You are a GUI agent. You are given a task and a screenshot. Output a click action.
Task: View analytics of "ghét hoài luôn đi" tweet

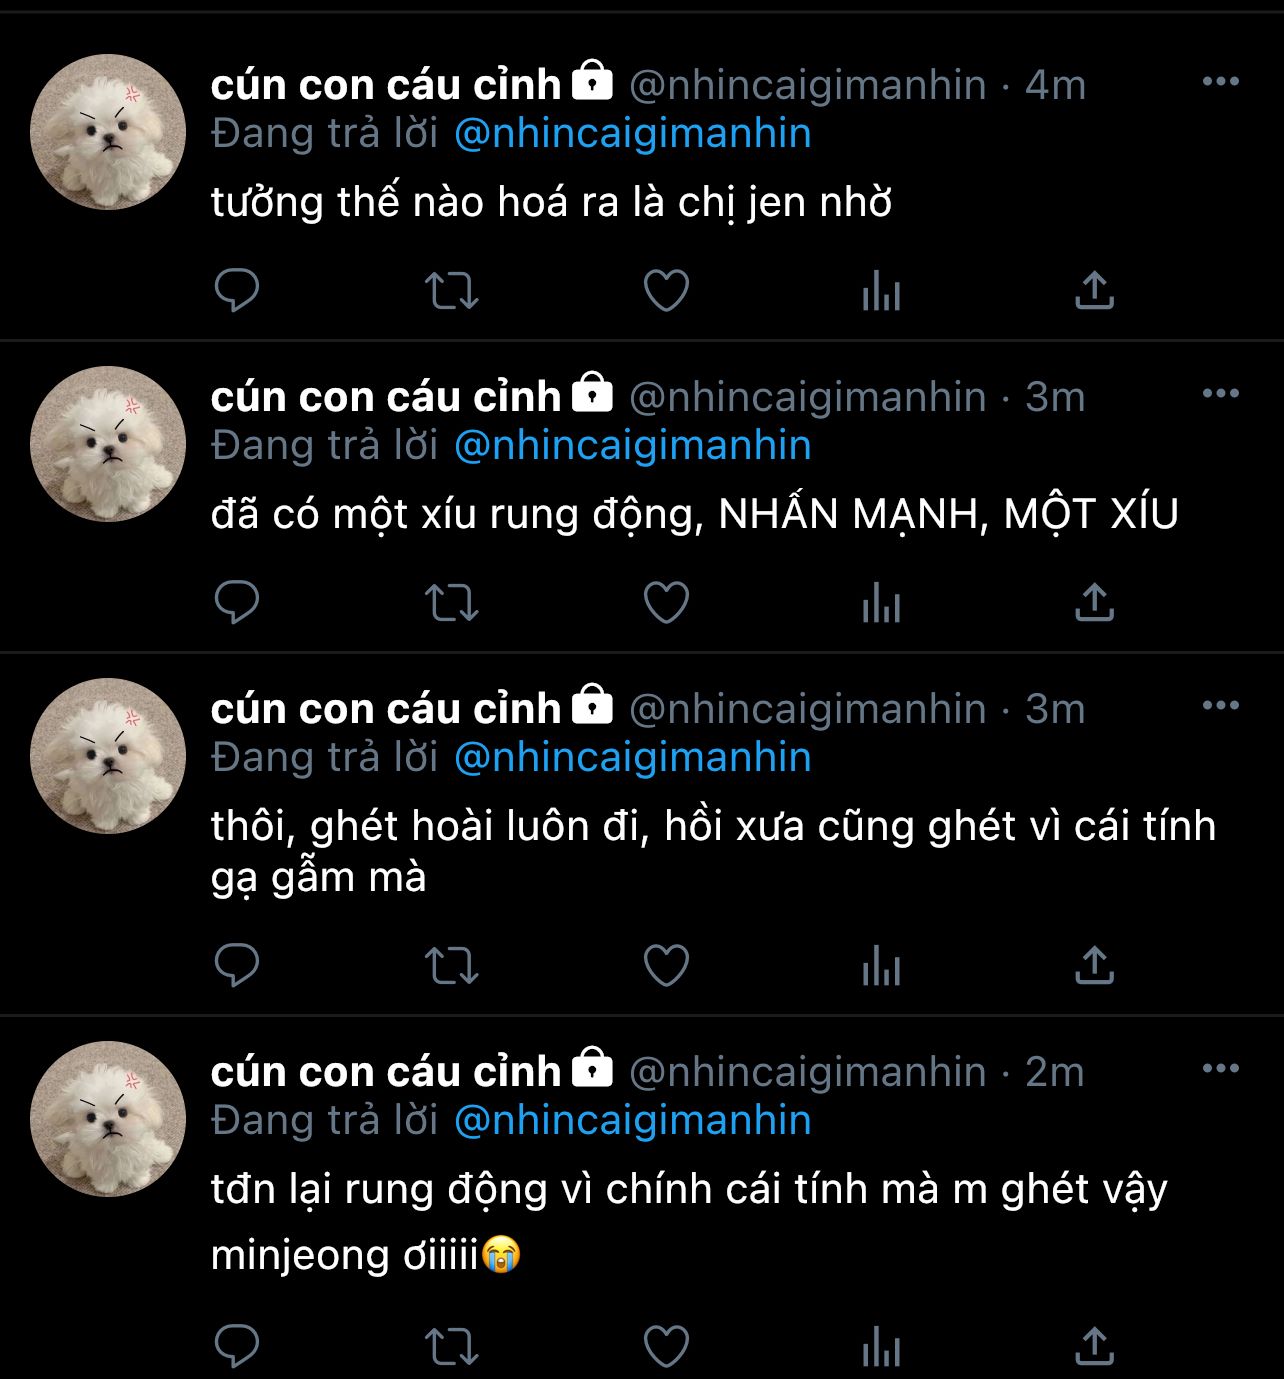881,966
